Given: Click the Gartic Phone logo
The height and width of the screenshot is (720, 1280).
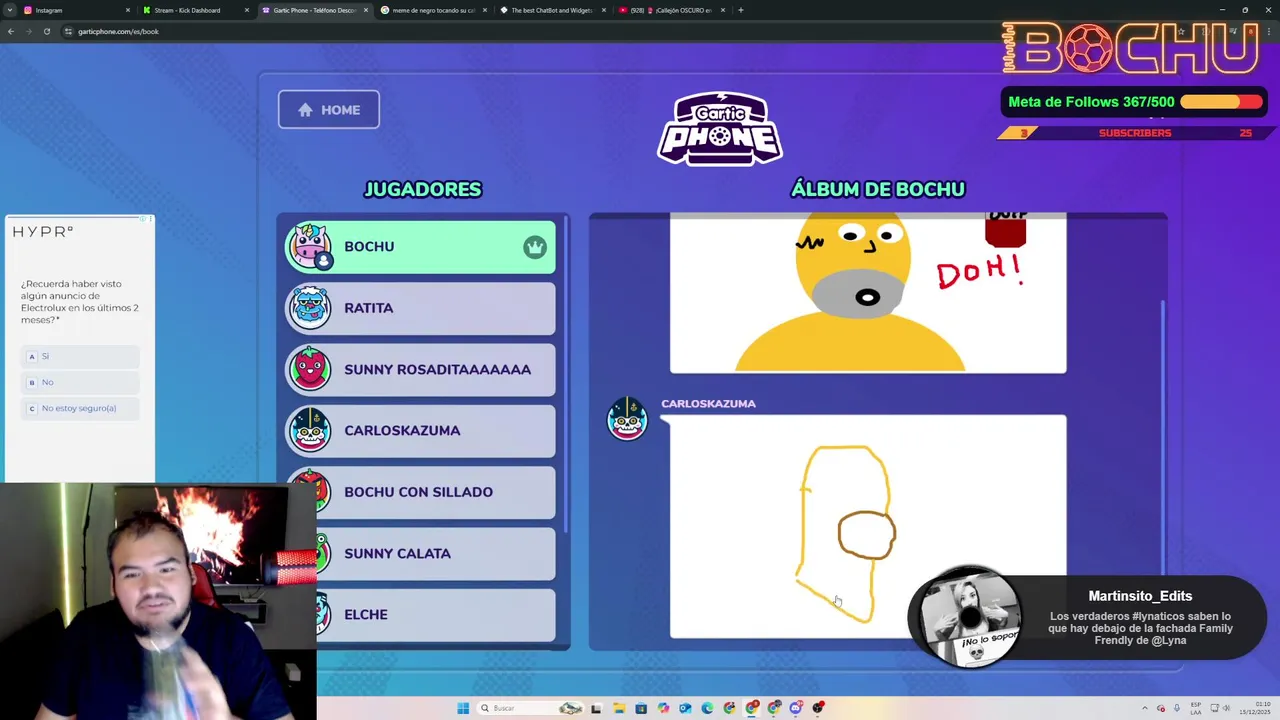Looking at the screenshot, I should click(x=720, y=128).
